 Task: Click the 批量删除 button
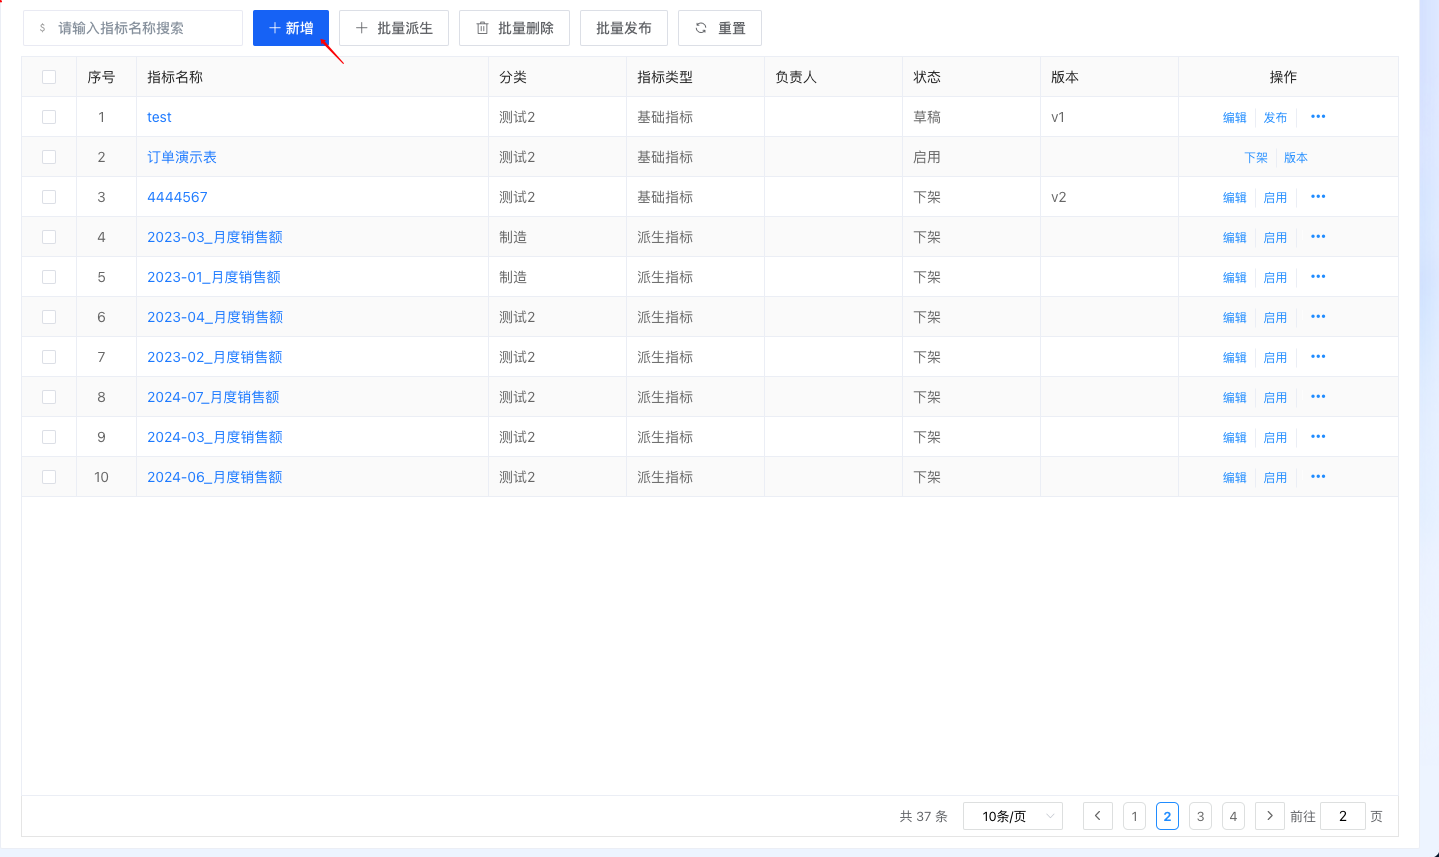coord(513,28)
